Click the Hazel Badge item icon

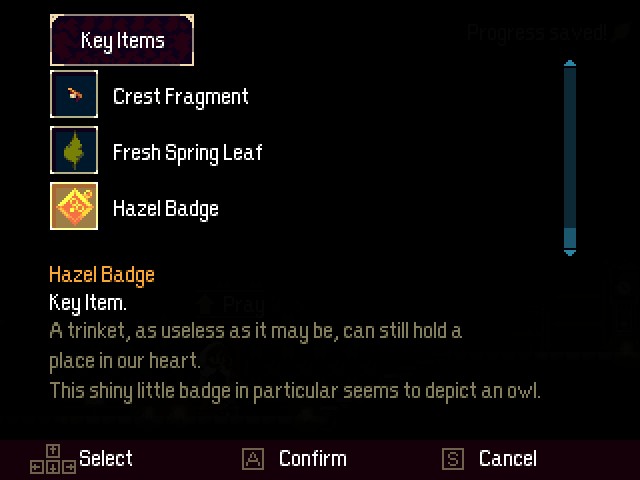[x=74, y=207]
